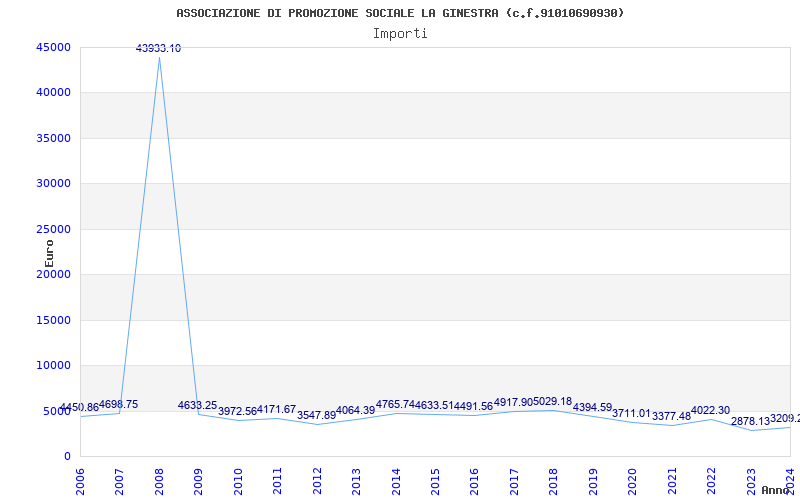The image size is (800, 500).
Task: Click the Importi subtitle
Action: [x=400, y=34]
